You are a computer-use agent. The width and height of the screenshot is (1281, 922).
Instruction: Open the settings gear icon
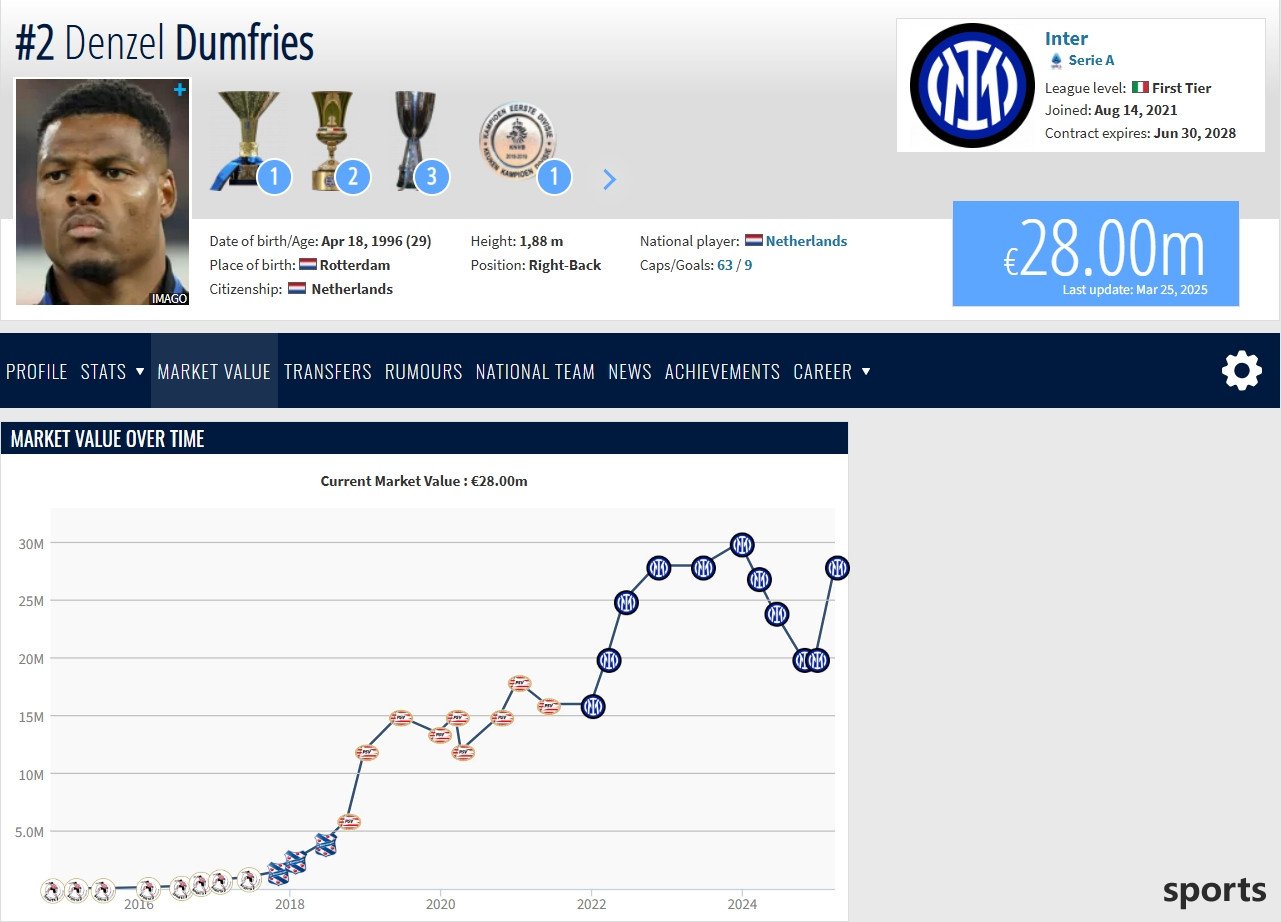[1241, 371]
